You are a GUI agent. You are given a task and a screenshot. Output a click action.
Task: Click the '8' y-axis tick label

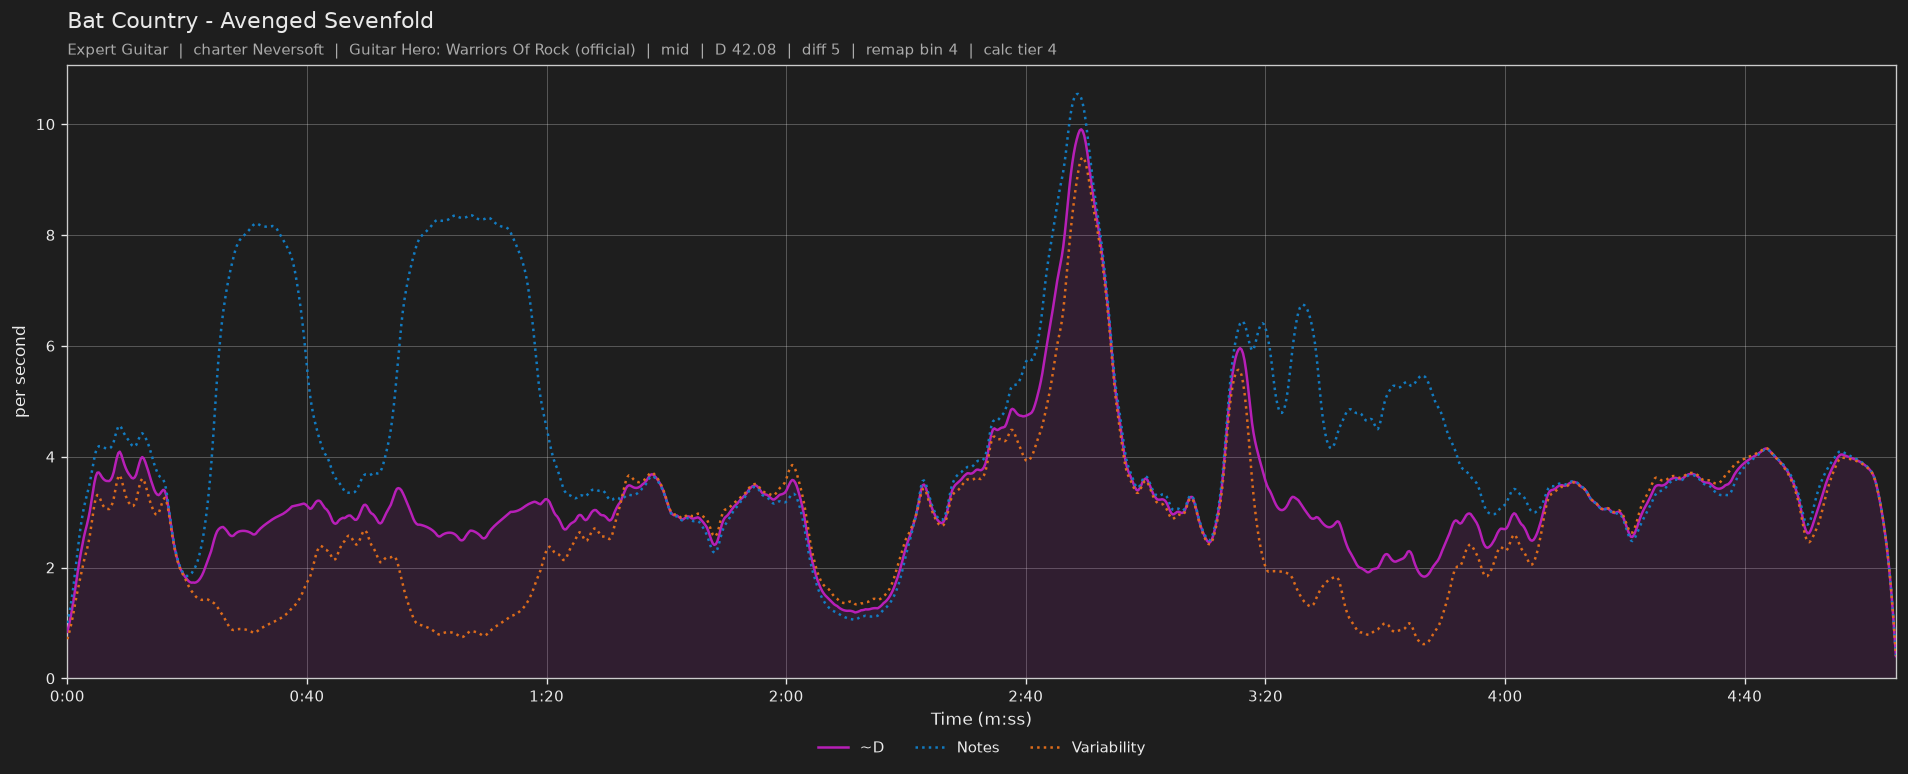point(52,236)
